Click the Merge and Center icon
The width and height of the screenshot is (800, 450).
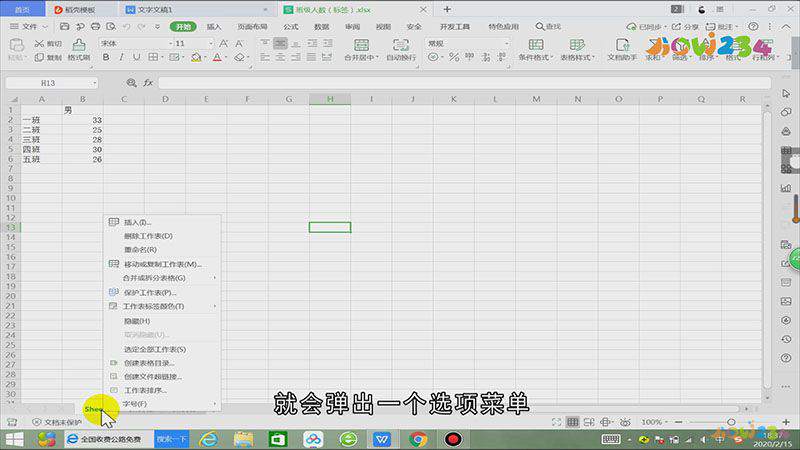361,45
